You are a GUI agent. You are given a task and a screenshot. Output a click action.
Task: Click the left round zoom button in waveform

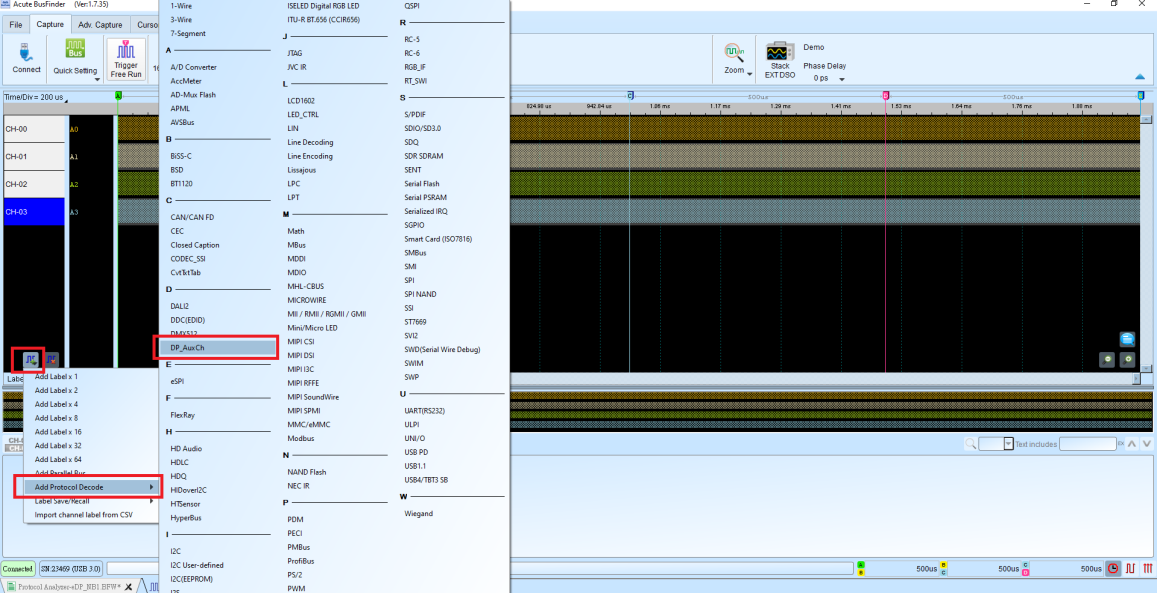(1106, 360)
